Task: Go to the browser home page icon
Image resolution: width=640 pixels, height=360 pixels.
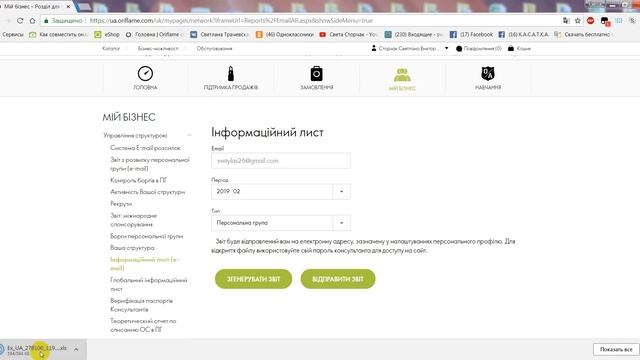Action: [x=32, y=20]
